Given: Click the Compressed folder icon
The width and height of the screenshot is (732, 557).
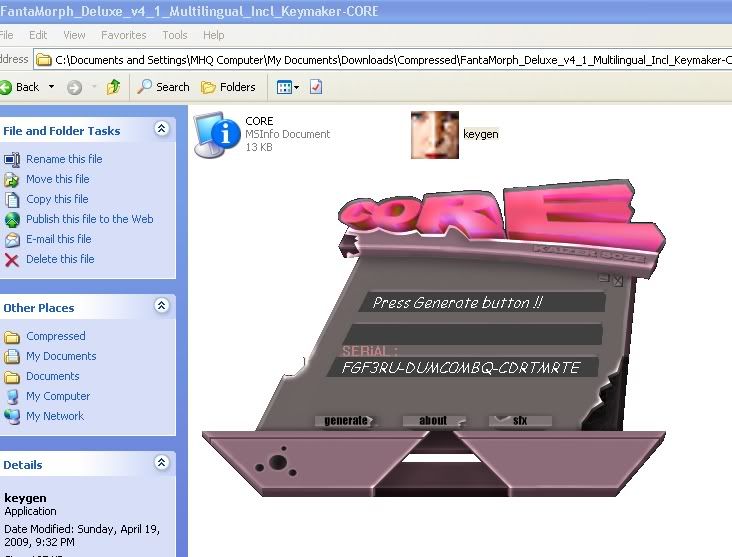Looking at the screenshot, I should tap(12, 337).
